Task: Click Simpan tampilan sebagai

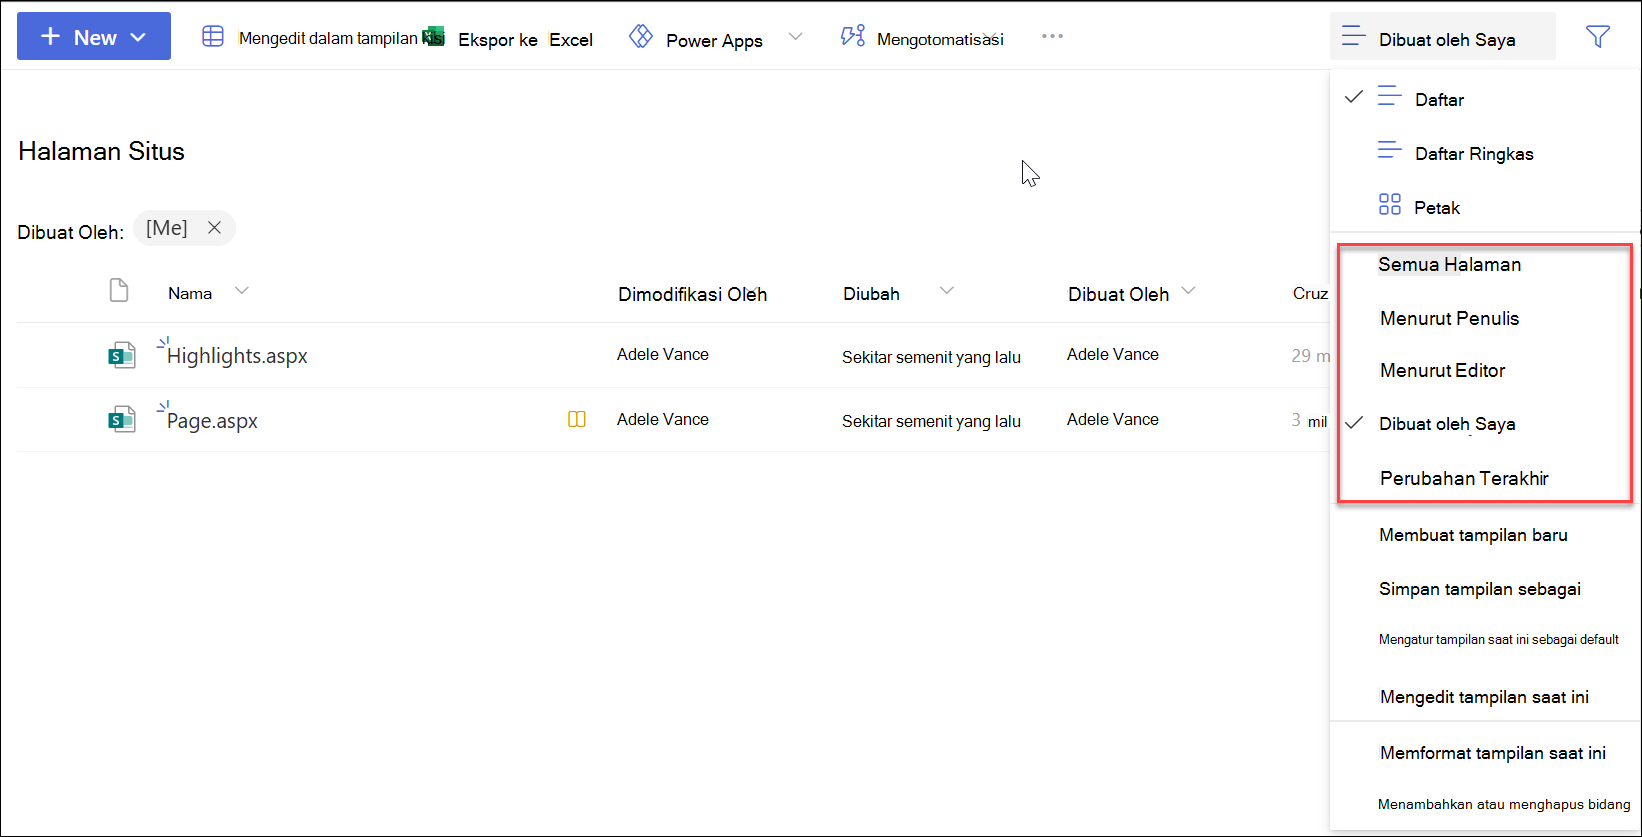Action: (x=1481, y=589)
